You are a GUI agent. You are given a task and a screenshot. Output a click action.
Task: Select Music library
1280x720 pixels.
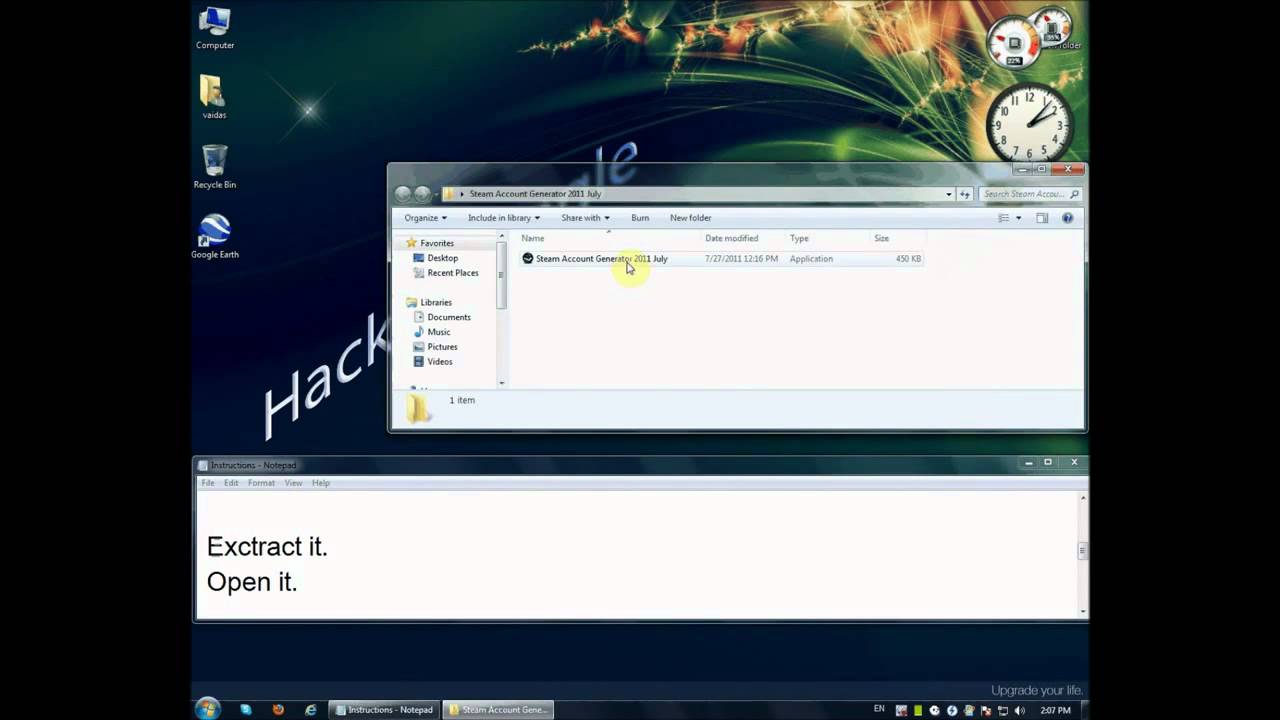(x=438, y=332)
